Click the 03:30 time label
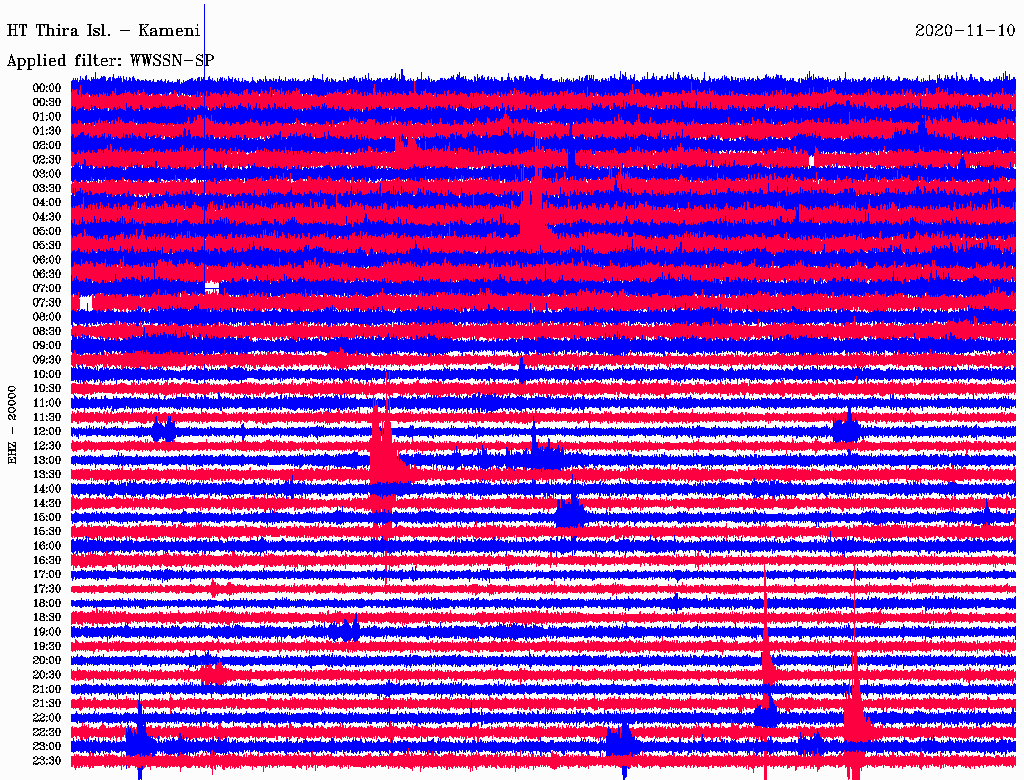 46,188
